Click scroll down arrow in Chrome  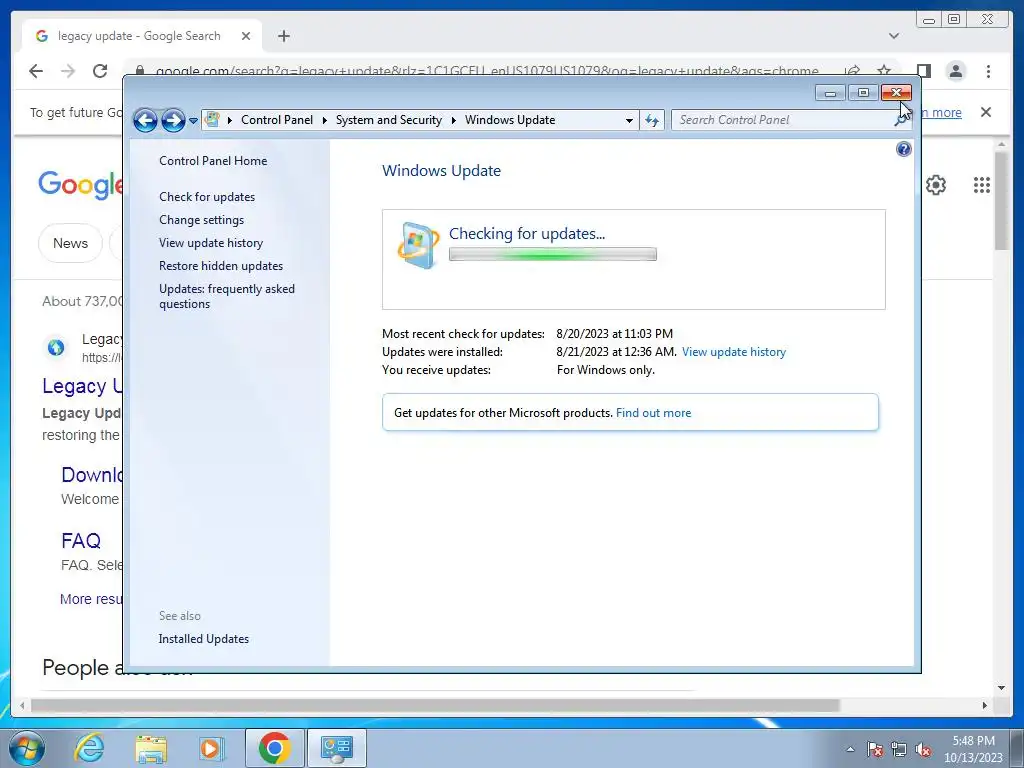pyautogui.click(x=1001, y=688)
